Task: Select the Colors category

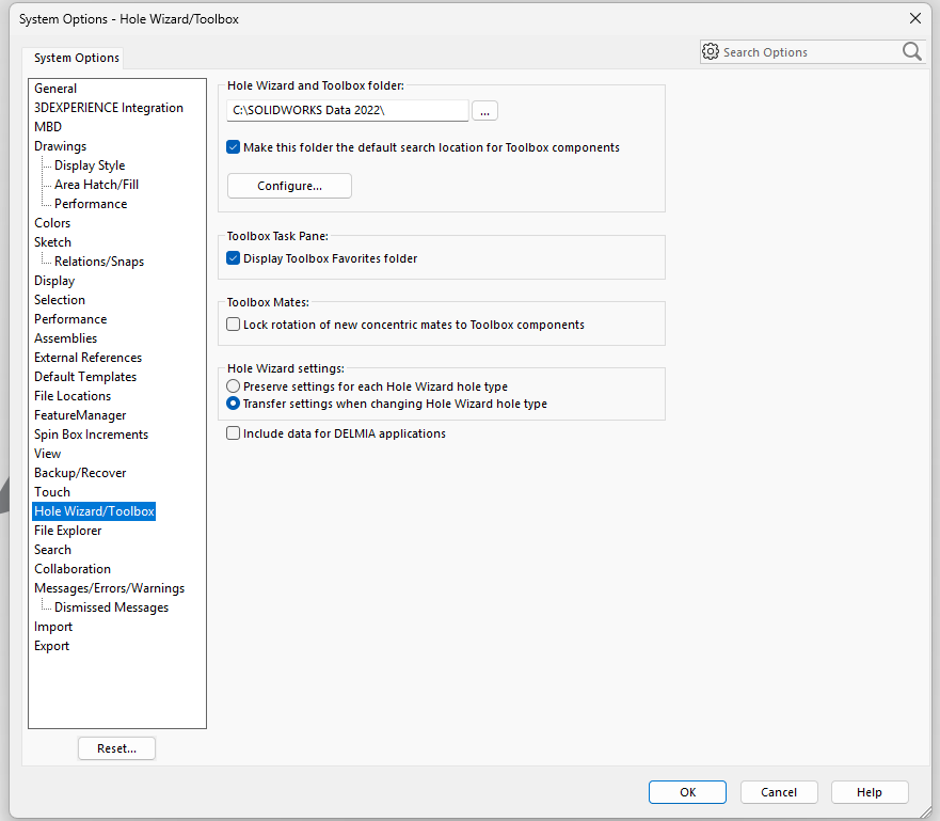Action: tap(52, 223)
